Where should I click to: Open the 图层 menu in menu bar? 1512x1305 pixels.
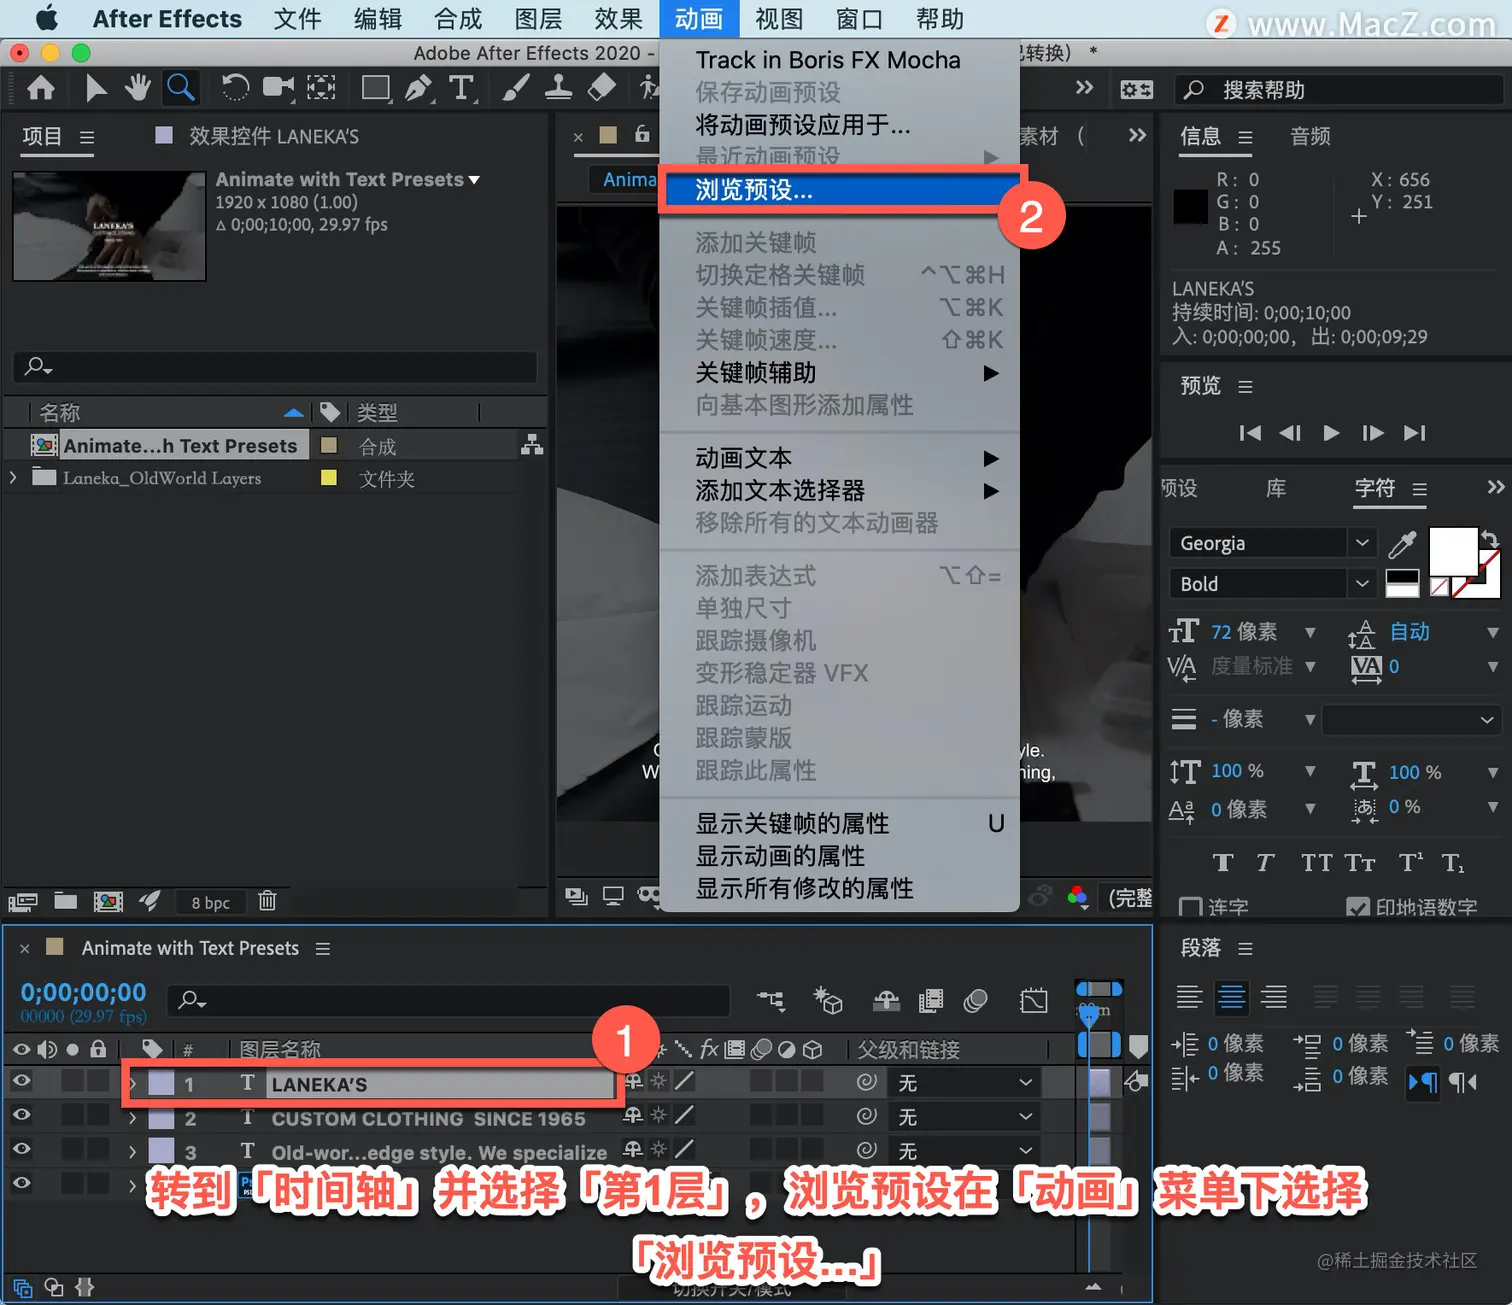(x=538, y=19)
